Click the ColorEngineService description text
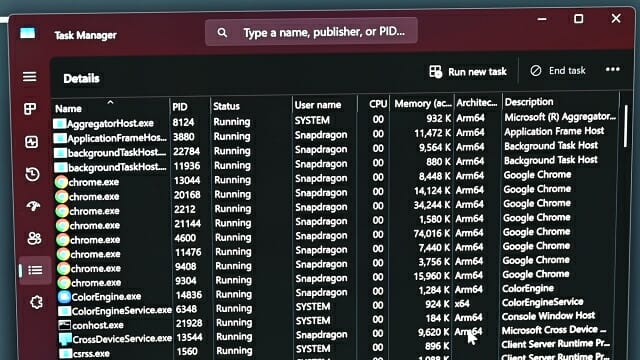The width and height of the screenshot is (640, 360). pos(542,302)
